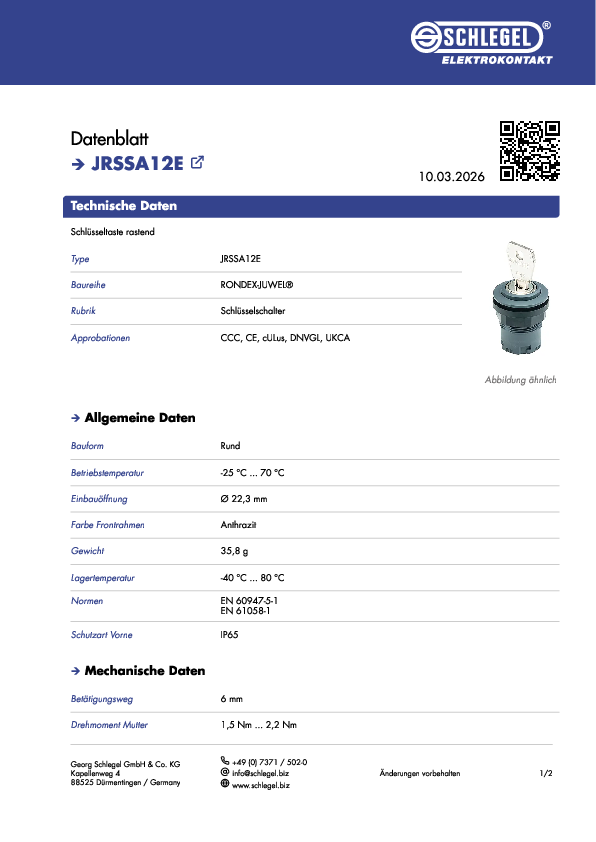Click the external link icon beside JRSSA12E

point(197,162)
